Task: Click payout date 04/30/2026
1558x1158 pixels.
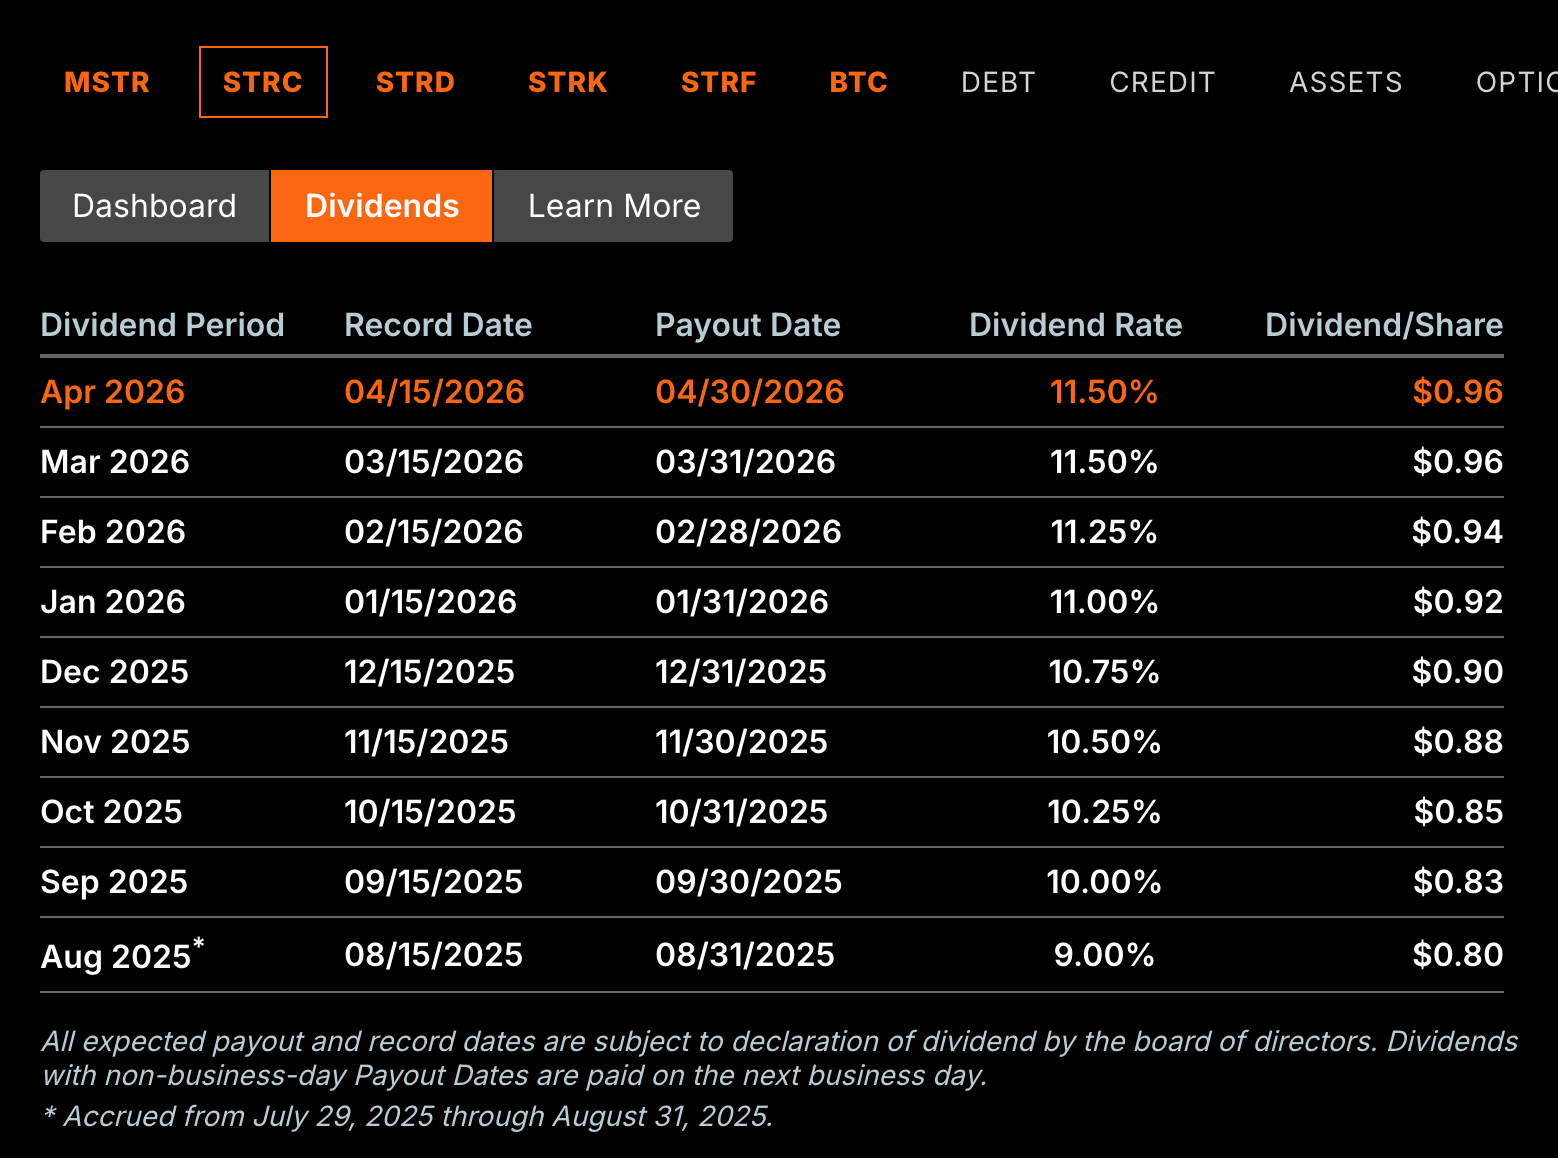Action: coord(749,392)
